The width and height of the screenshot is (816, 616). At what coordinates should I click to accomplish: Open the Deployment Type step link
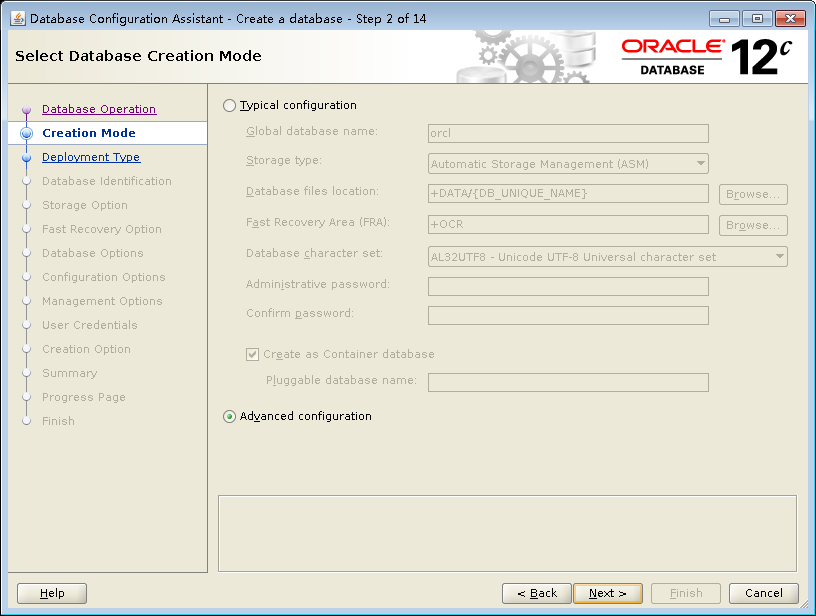coord(91,157)
